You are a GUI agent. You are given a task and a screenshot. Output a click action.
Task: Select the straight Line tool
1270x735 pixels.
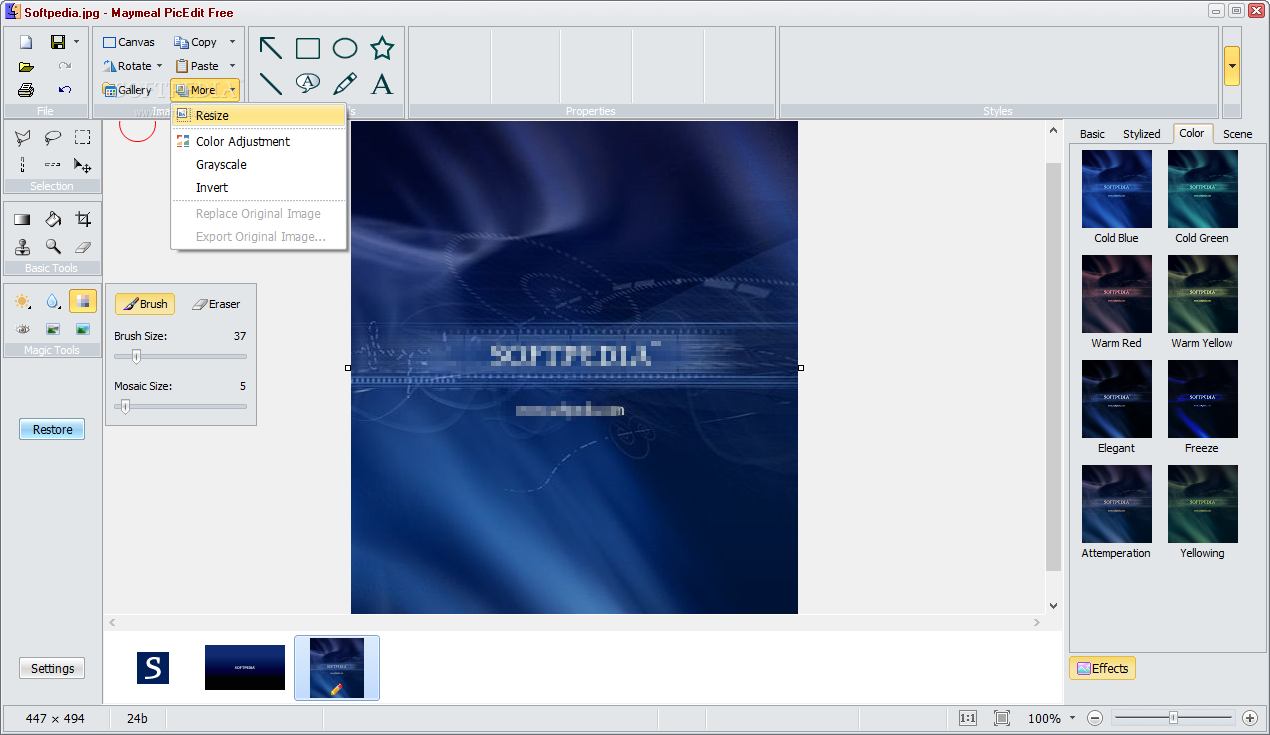point(270,84)
